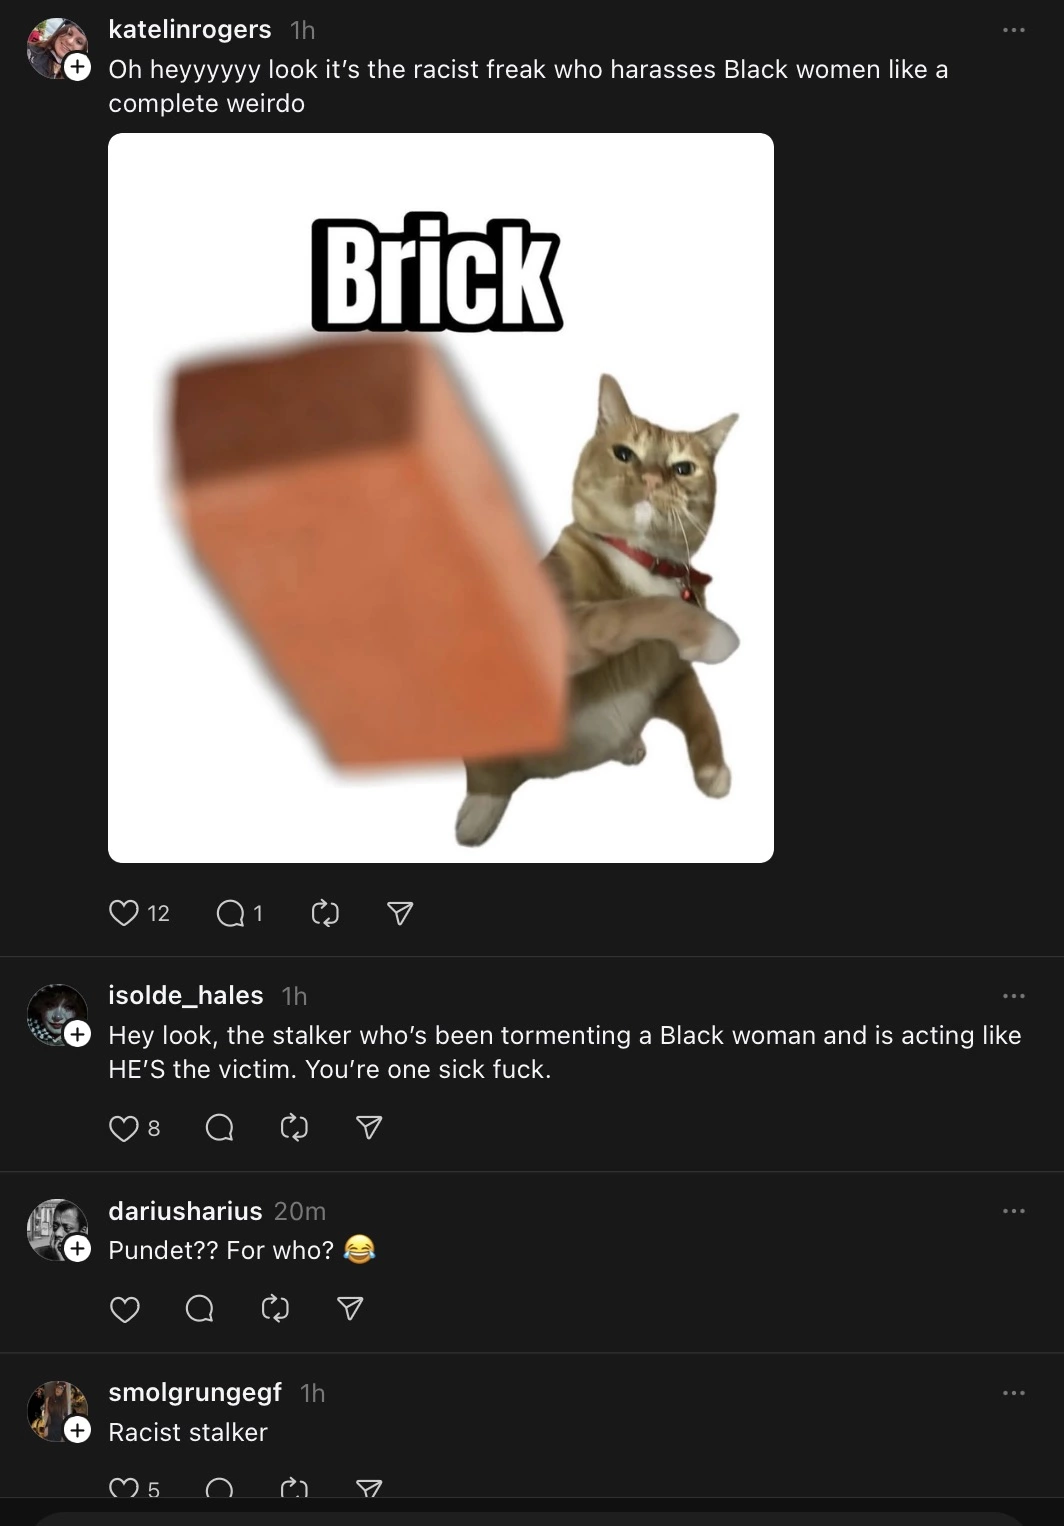Like isolde_hales' reply
1064x1526 pixels.
tap(124, 1128)
